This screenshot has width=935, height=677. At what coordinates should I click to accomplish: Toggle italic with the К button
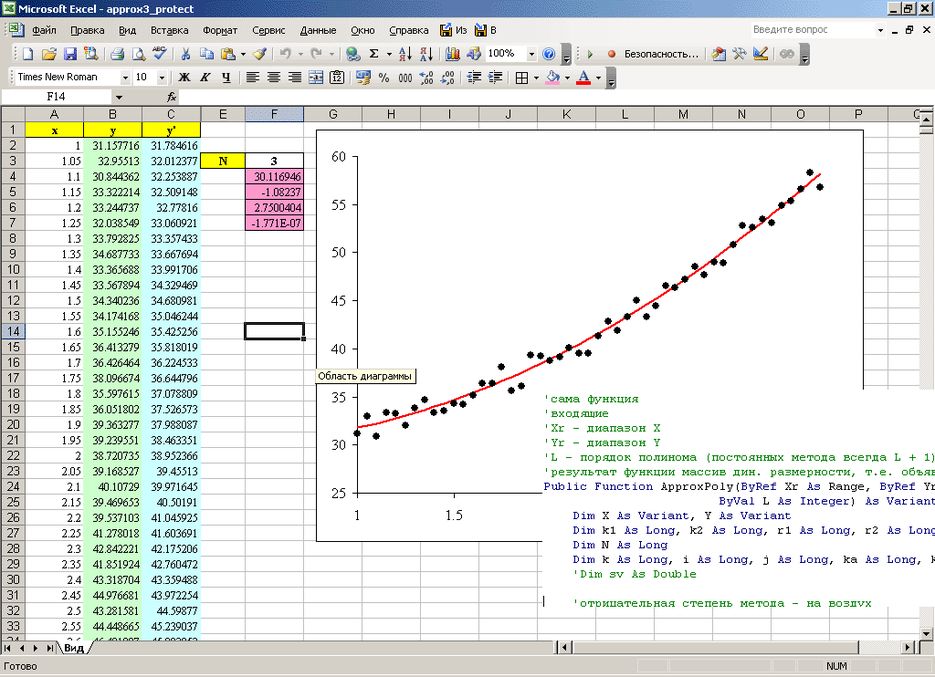(205, 78)
